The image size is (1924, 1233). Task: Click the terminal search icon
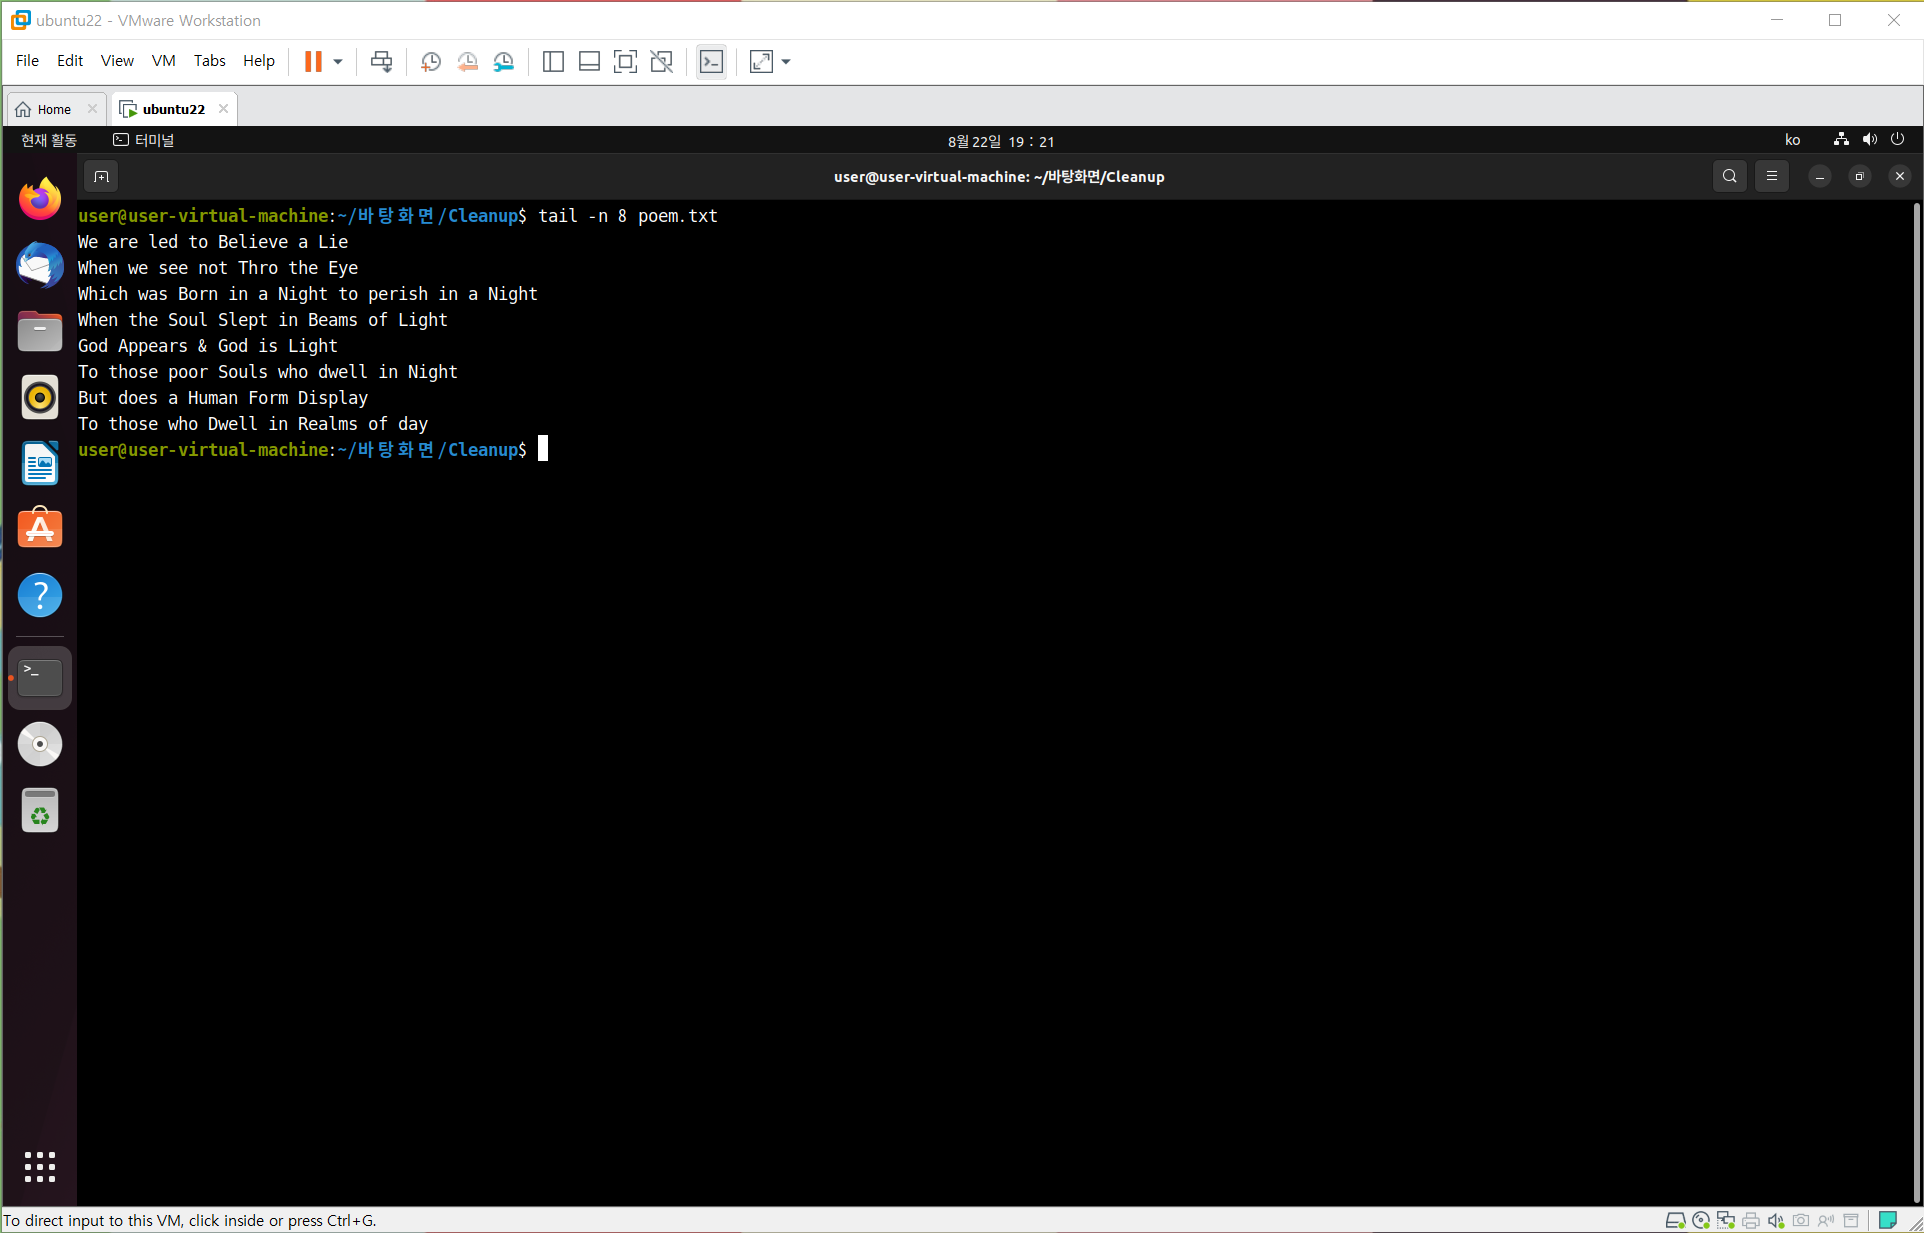pyautogui.click(x=1729, y=177)
